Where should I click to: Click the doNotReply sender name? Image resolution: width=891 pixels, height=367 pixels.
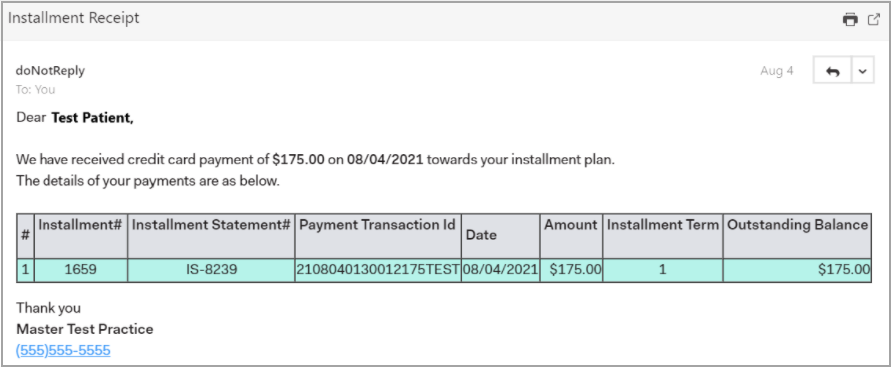click(50, 70)
